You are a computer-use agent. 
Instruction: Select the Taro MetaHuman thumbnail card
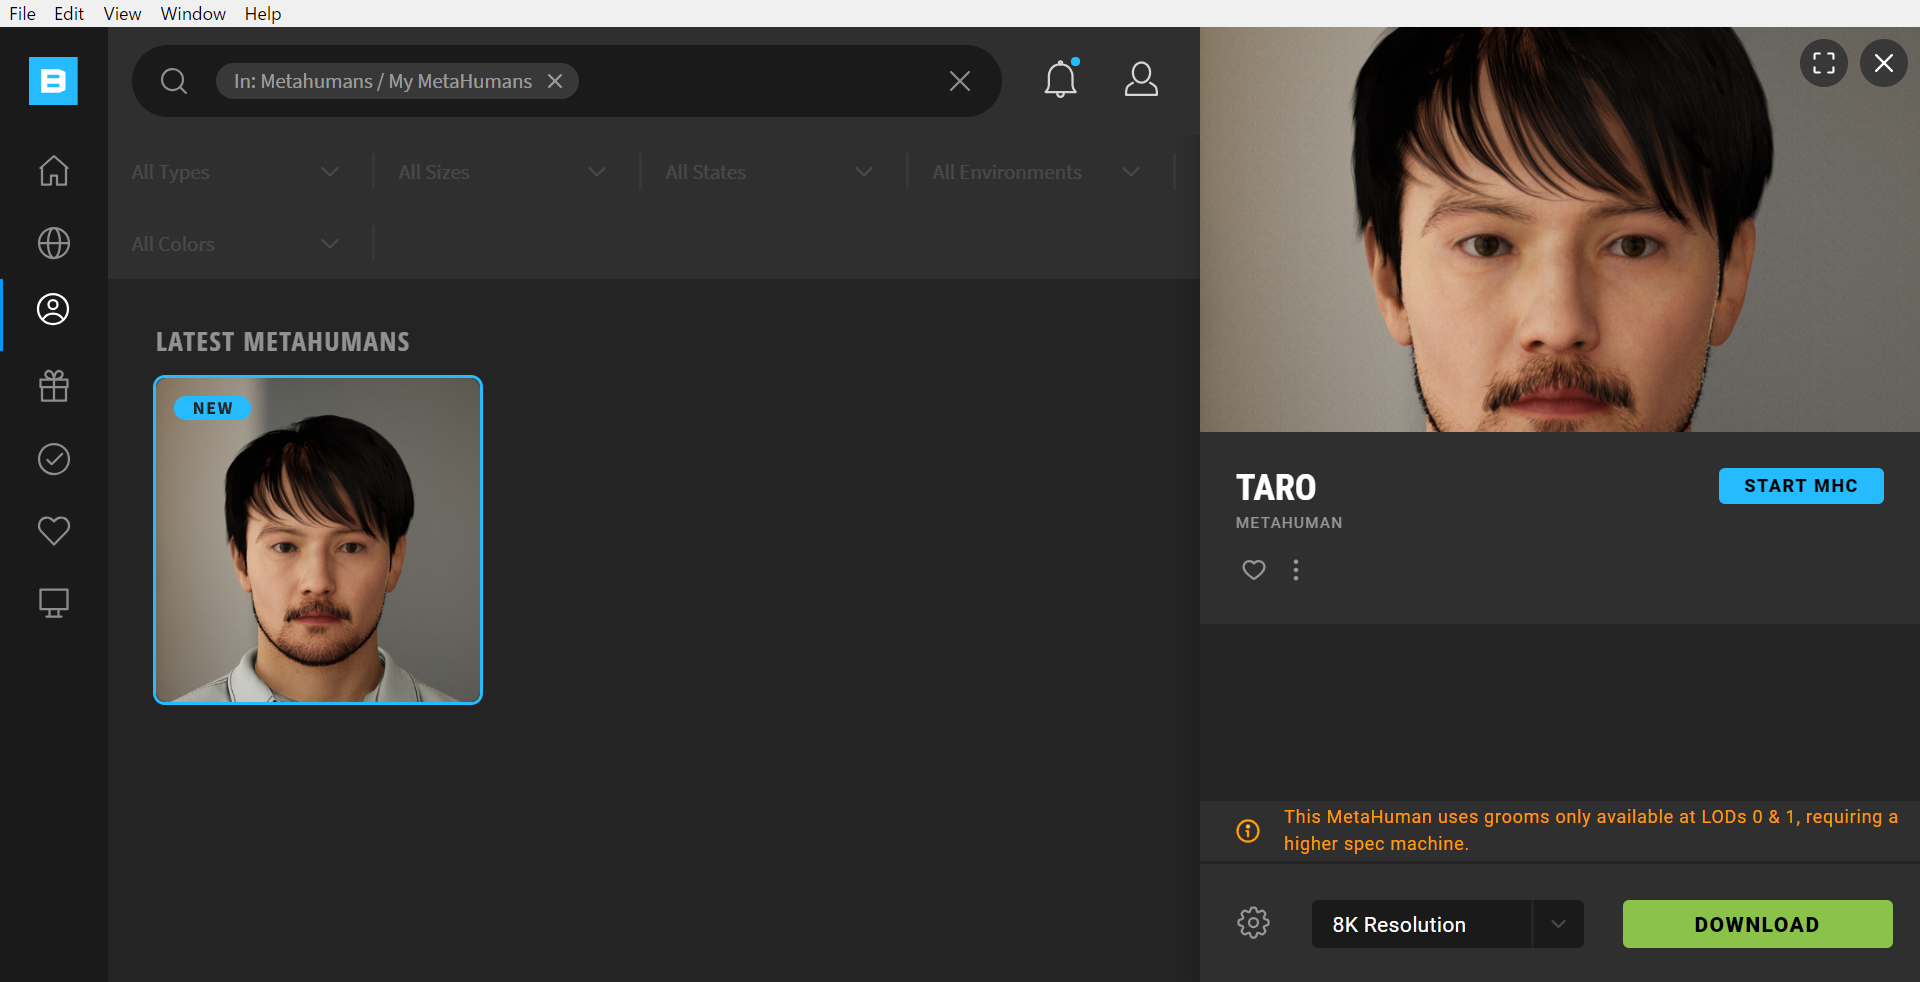(x=318, y=540)
